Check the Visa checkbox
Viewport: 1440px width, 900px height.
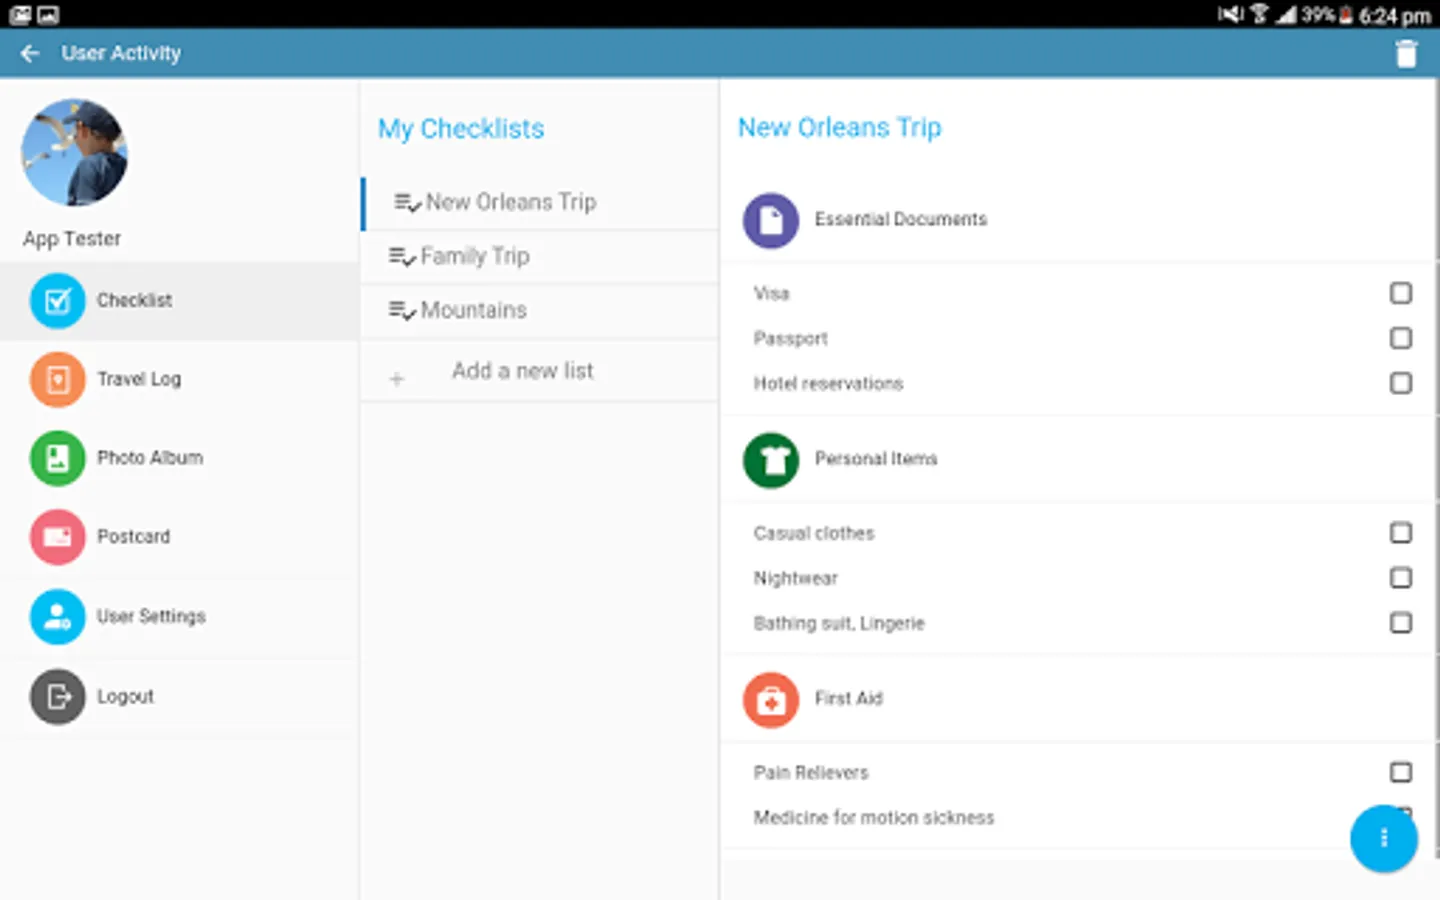click(1401, 293)
